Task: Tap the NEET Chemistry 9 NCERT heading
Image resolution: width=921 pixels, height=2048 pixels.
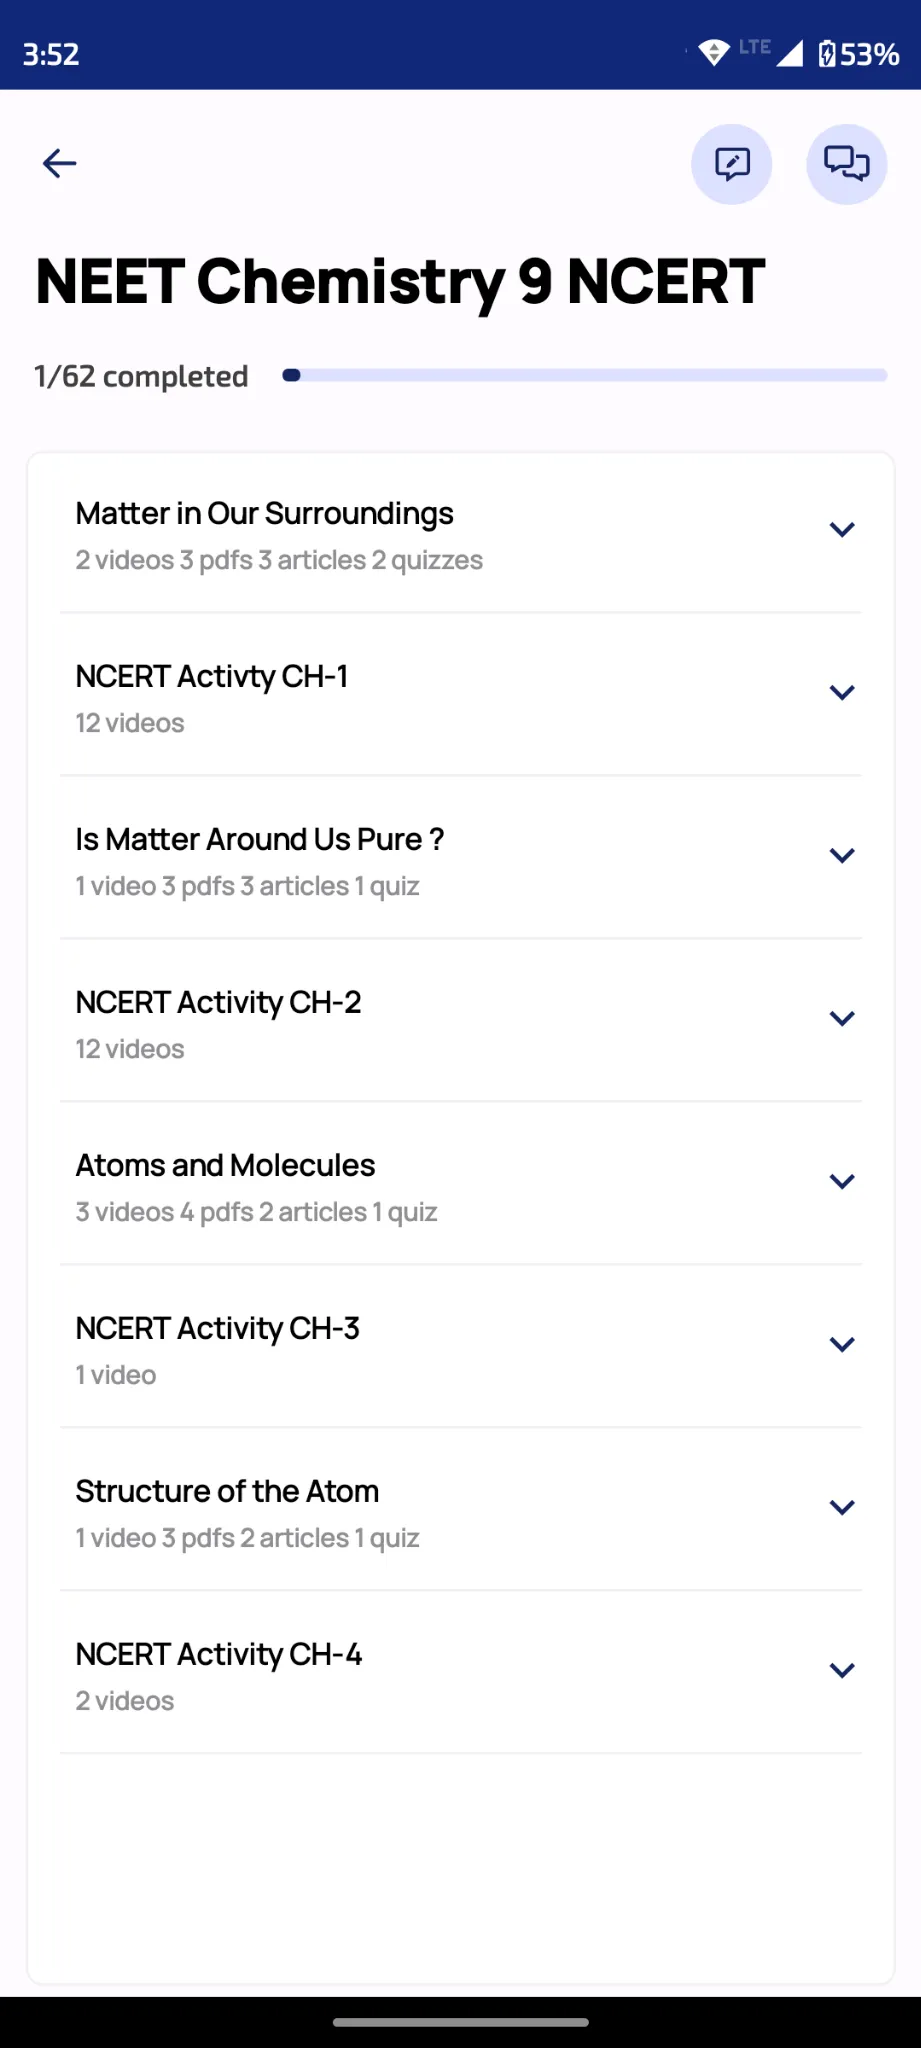Action: 401,282
